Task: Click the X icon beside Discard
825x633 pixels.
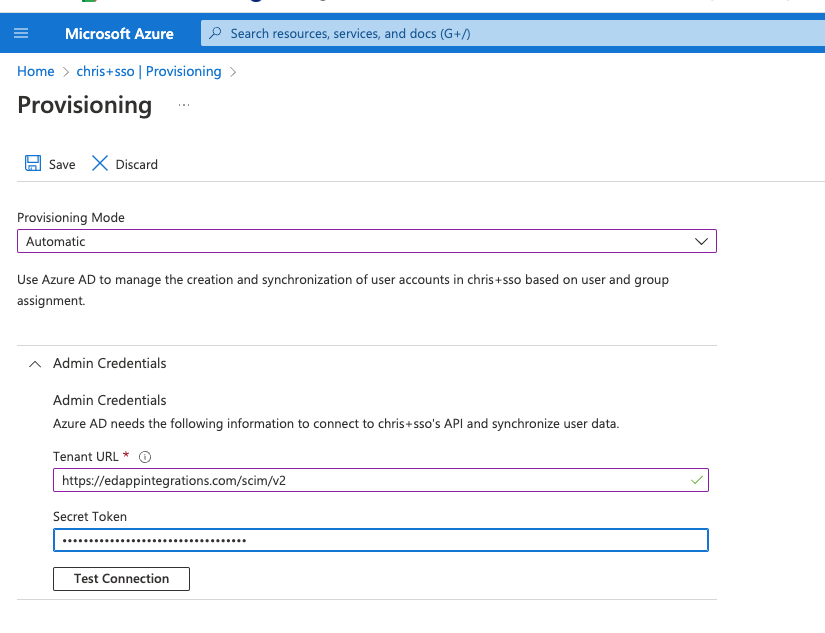Action: click(99, 163)
